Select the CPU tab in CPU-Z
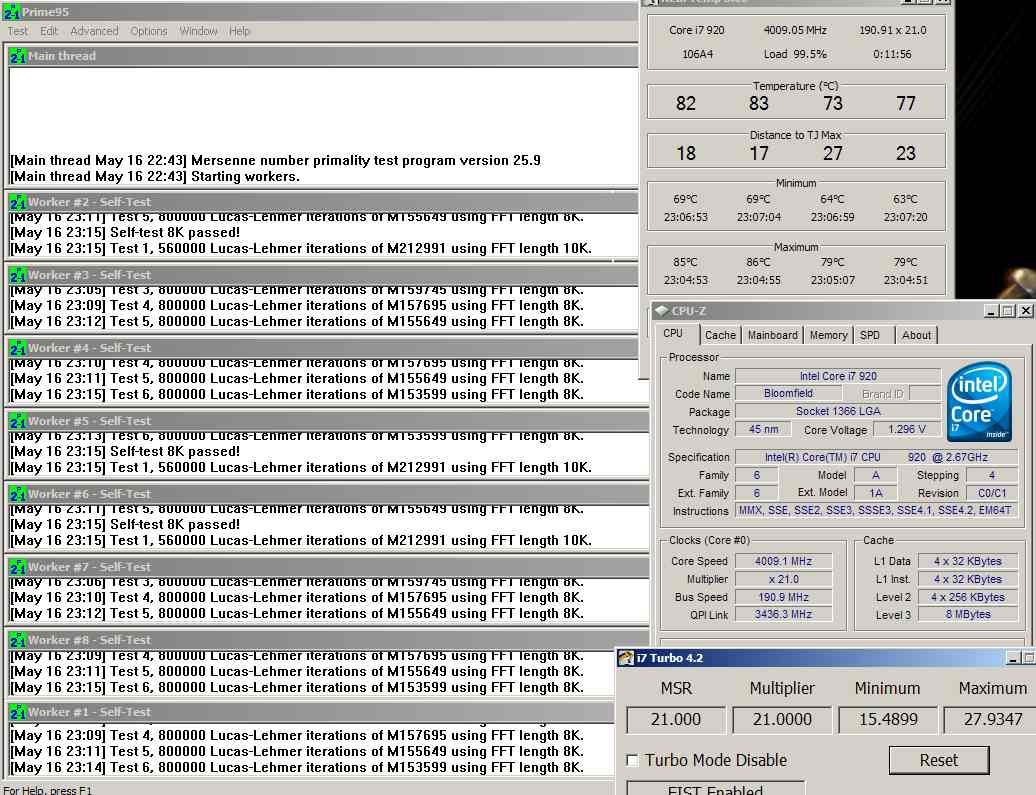1036x795 pixels. point(673,334)
